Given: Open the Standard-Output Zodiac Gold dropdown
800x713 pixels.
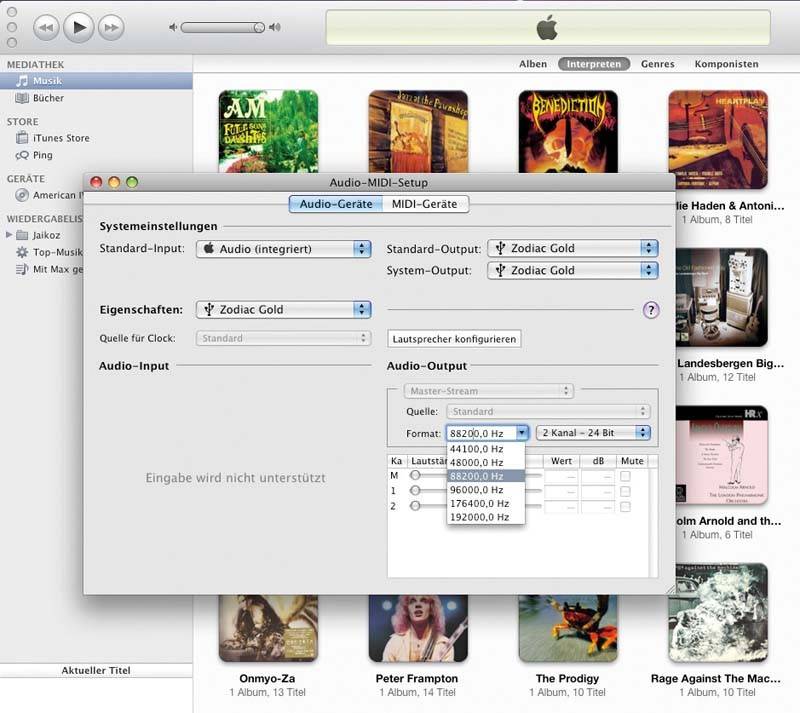Looking at the screenshot, I should (573, 248).
